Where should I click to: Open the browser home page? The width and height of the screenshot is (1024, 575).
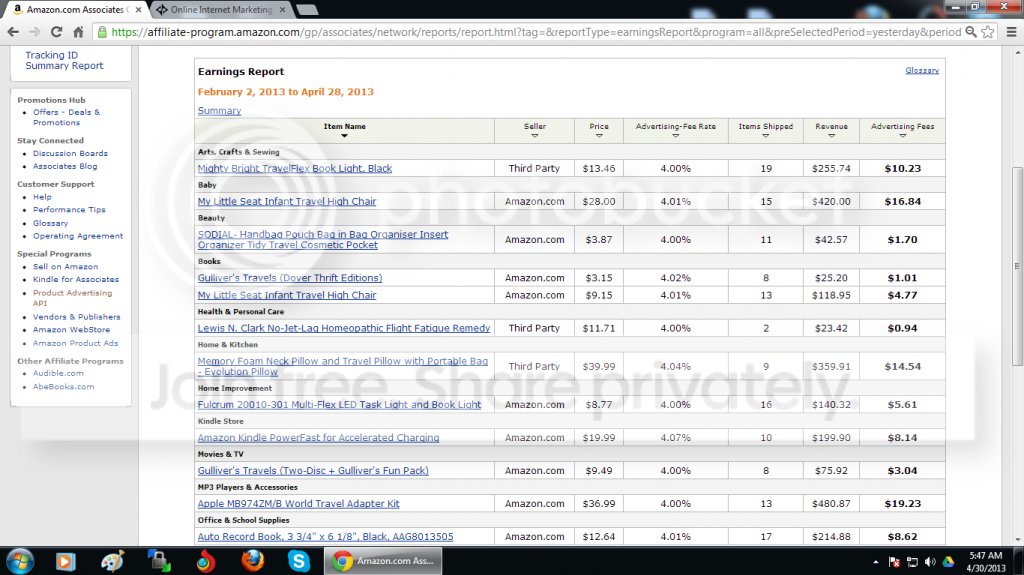(x=78, y=31)
